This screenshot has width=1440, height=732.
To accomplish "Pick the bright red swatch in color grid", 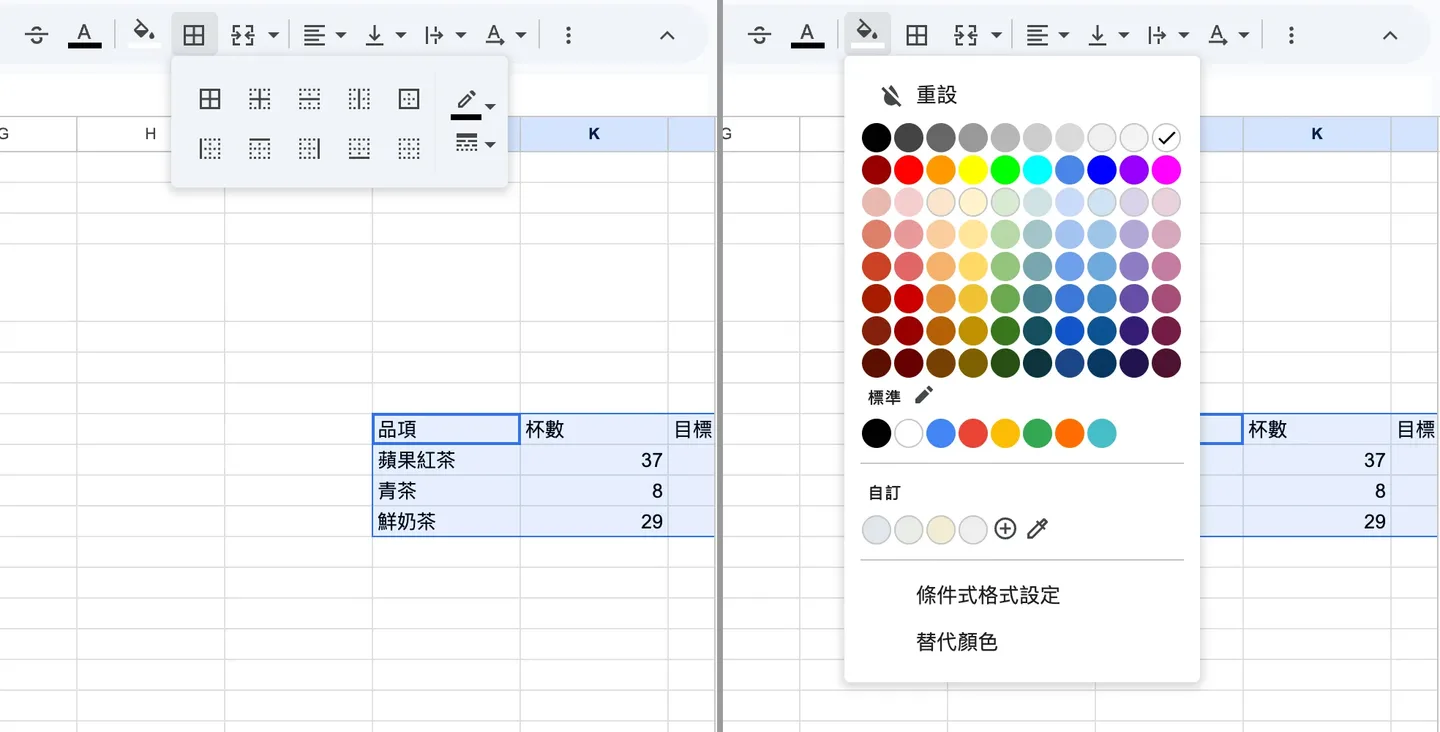I will point(909,170).
